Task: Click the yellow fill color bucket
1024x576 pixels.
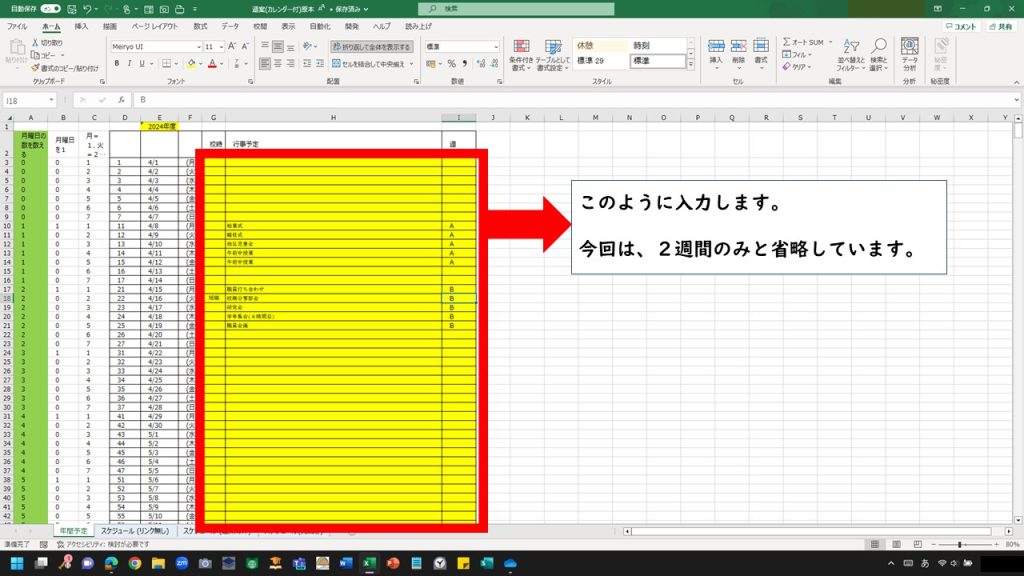Action: [x=191, y=64]
